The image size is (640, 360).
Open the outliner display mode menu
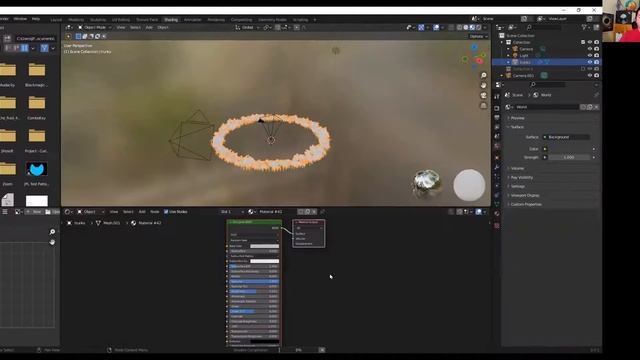click(x=512, y=27)
